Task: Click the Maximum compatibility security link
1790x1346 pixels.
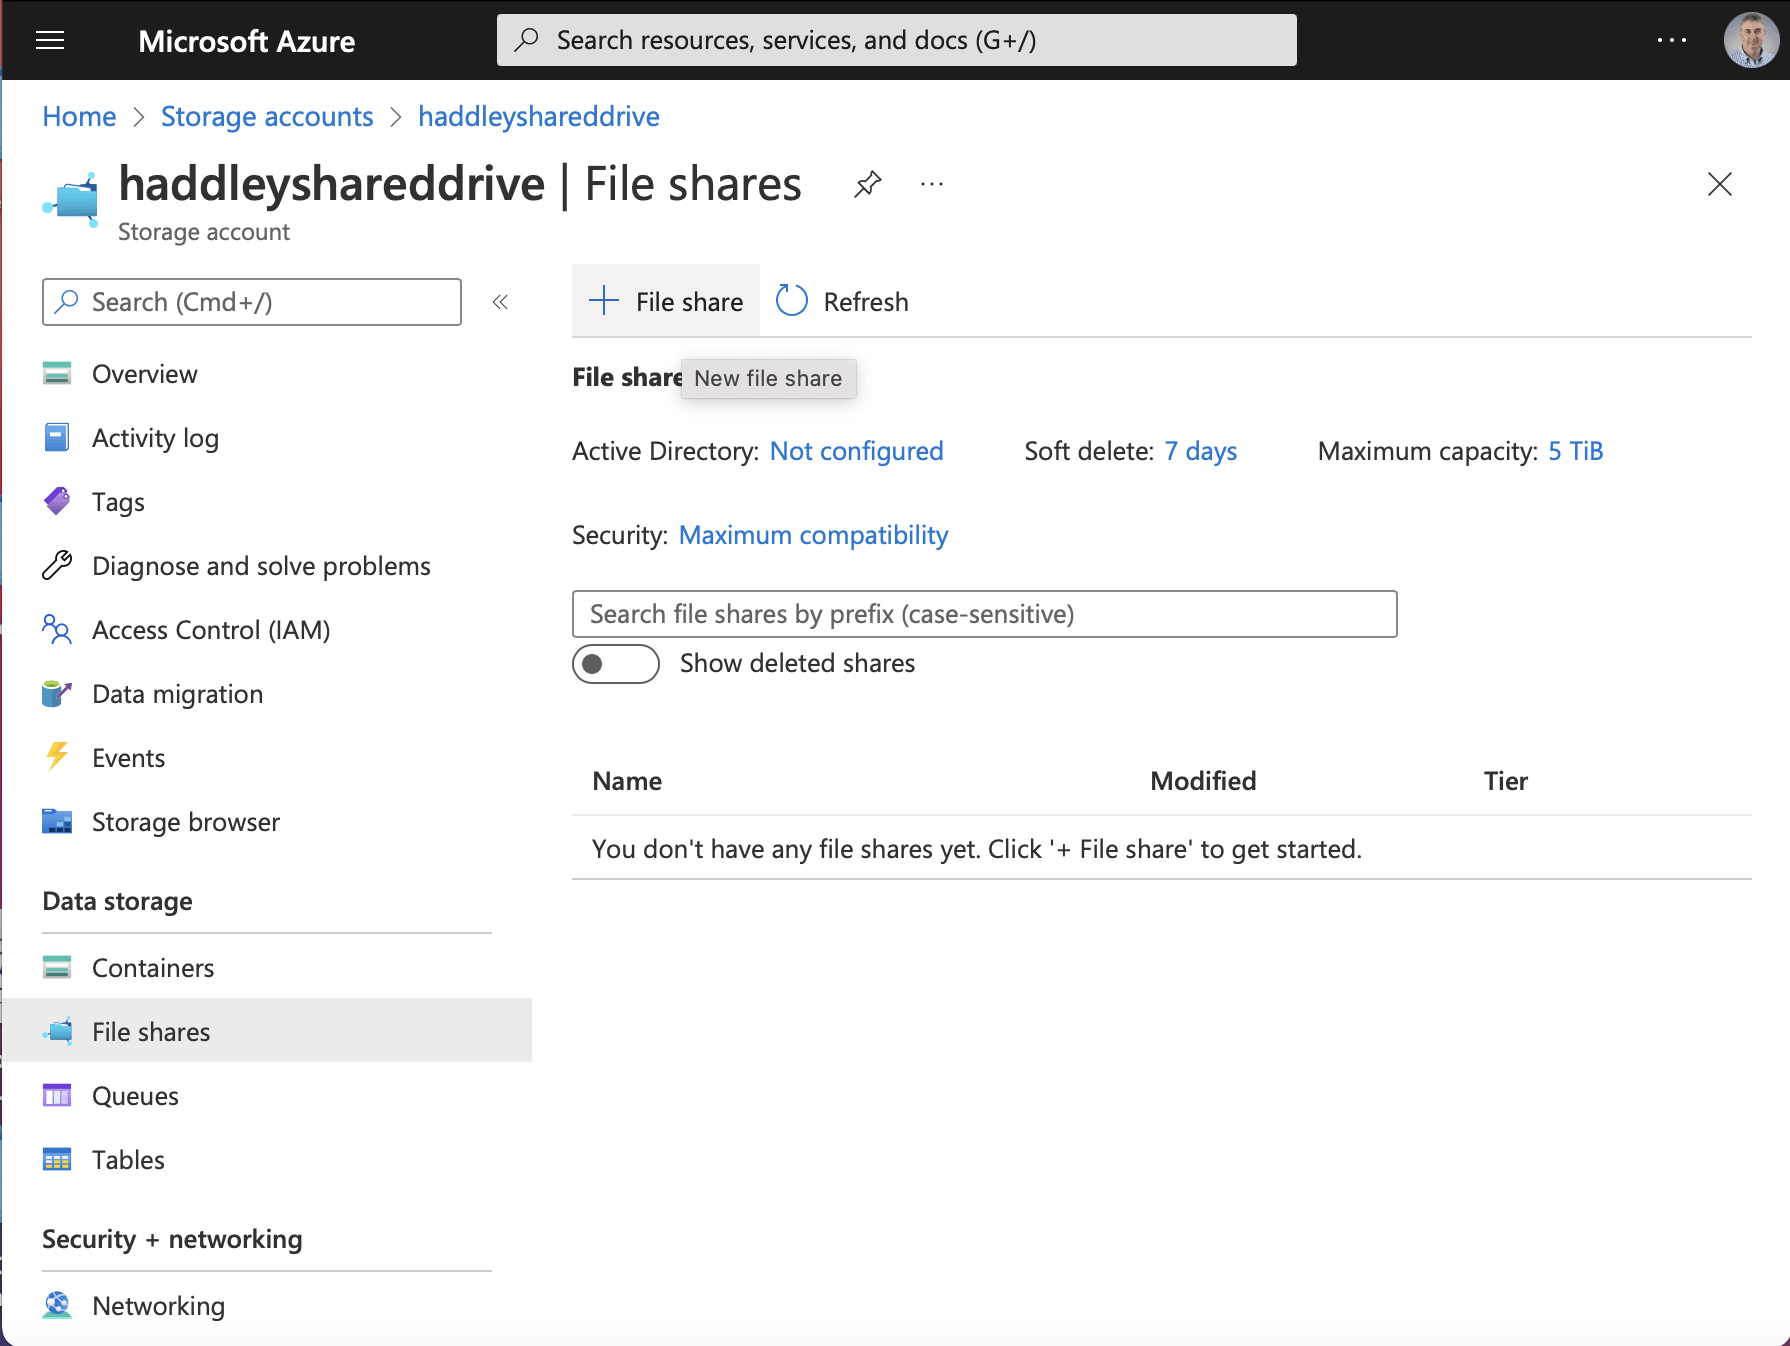Action: click(813, 535)
